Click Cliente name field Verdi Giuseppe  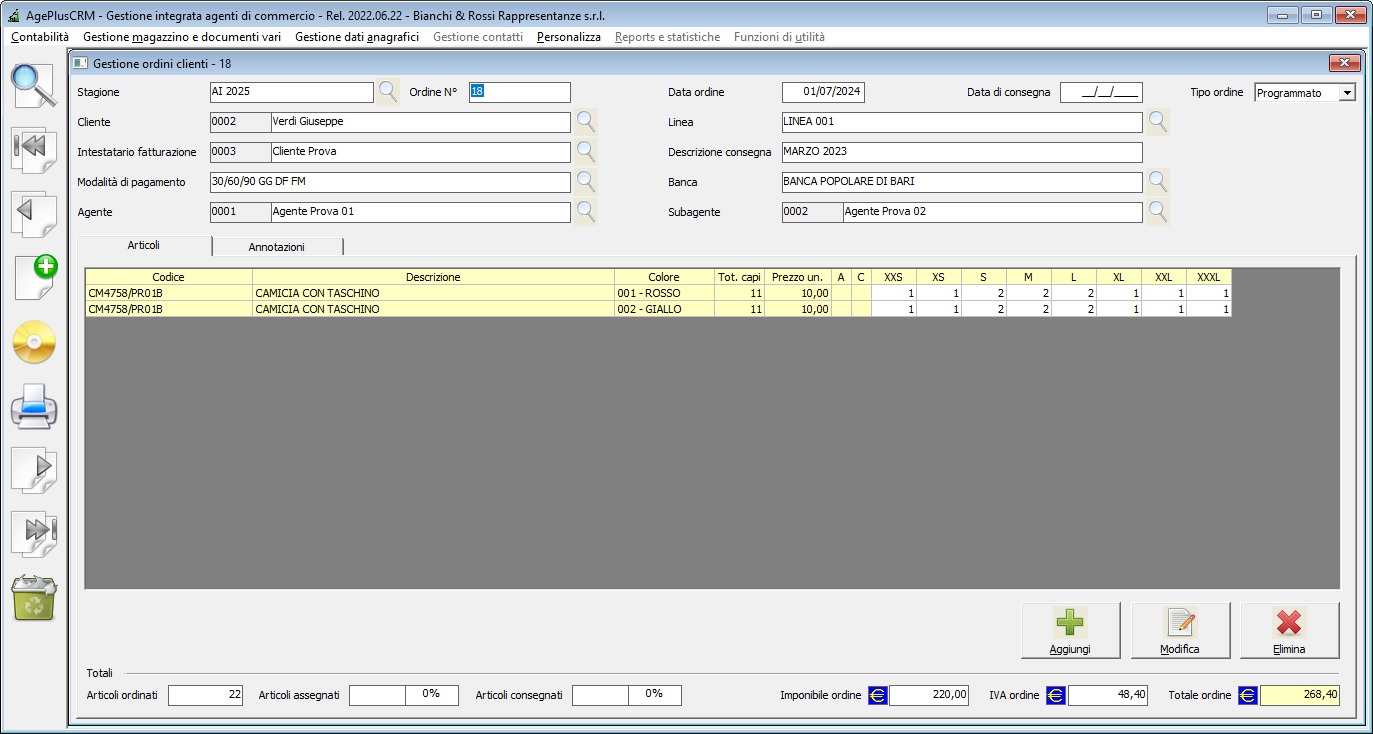tap(420, 122)
